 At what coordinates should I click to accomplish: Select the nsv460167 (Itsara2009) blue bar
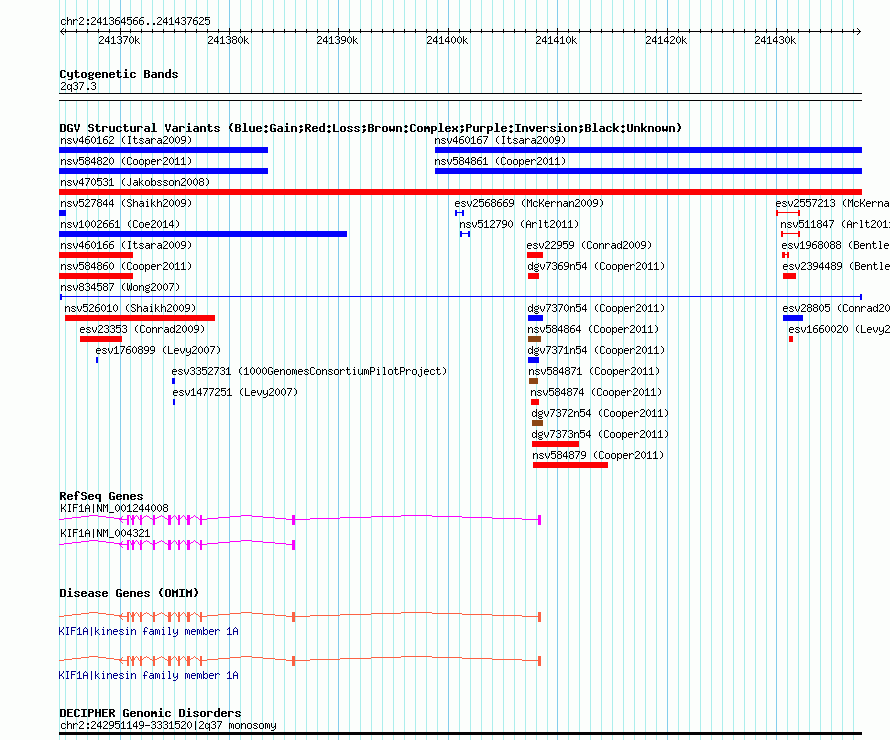648,150
